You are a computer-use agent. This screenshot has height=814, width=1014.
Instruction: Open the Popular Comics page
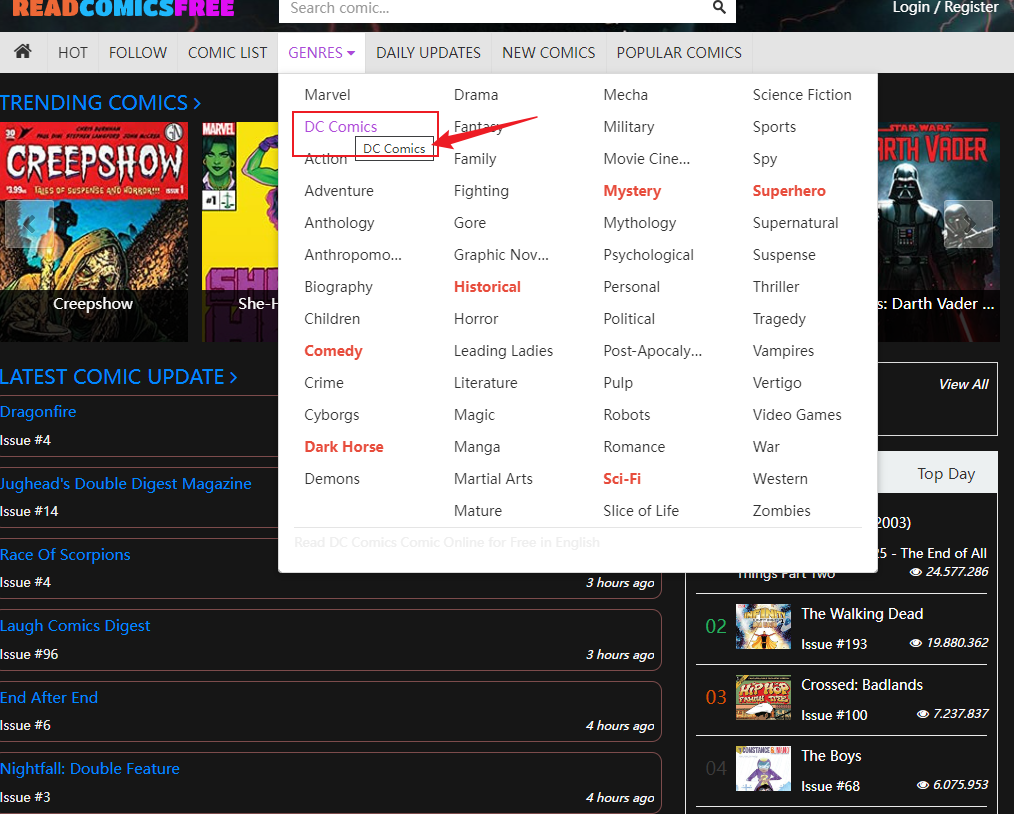[679, 52]
